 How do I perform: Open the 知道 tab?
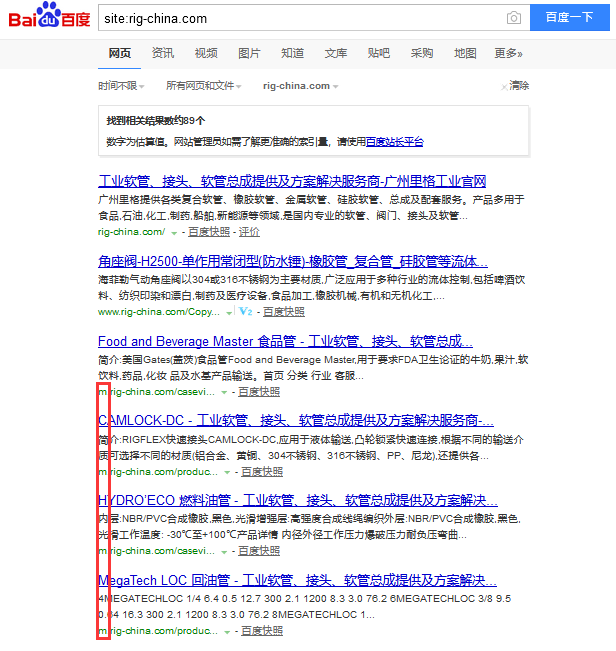pos(292,54)
